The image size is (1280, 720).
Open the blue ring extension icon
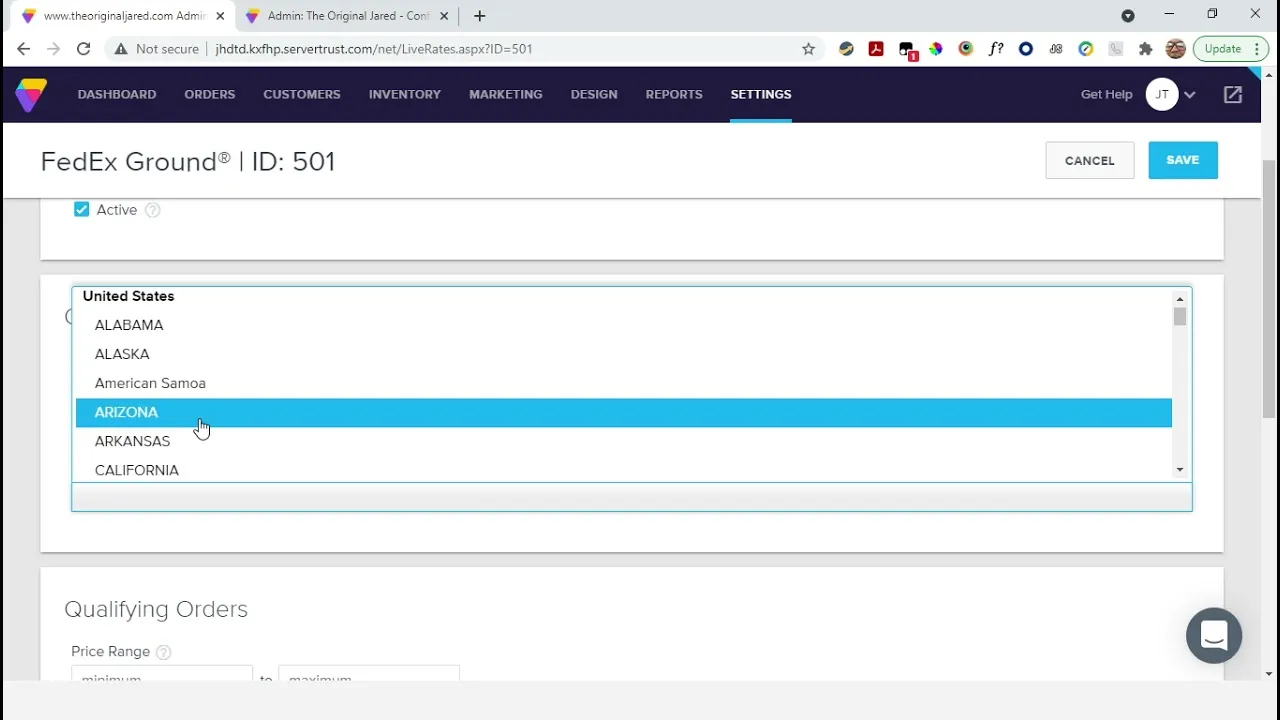[1026, 49]
